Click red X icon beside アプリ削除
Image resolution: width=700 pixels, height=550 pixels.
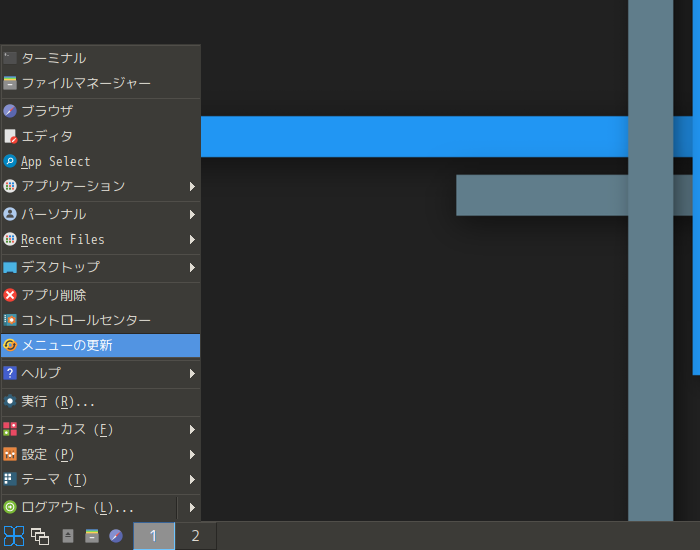click(10, 295)
